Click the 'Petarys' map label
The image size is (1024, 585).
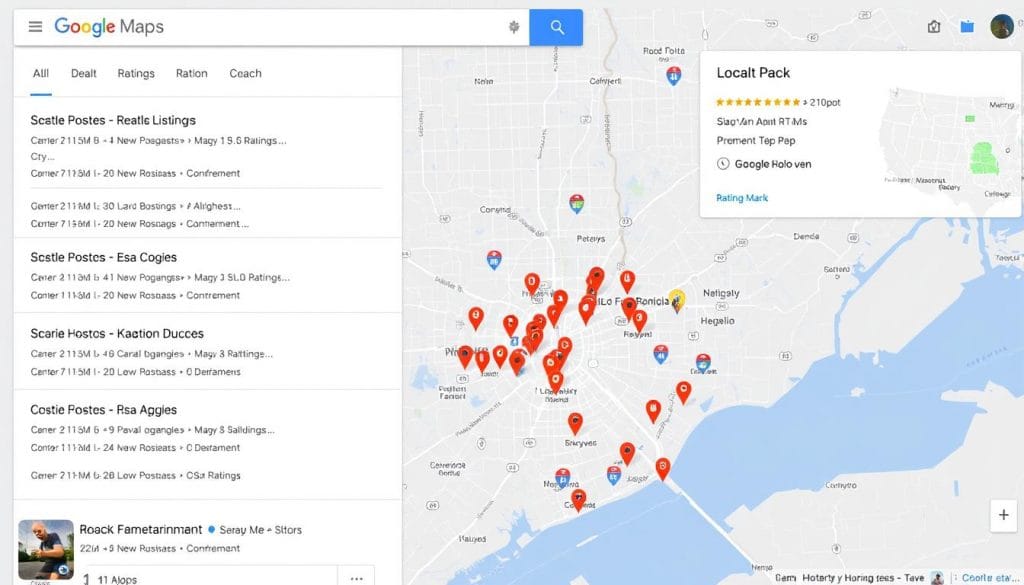(590, 239)
